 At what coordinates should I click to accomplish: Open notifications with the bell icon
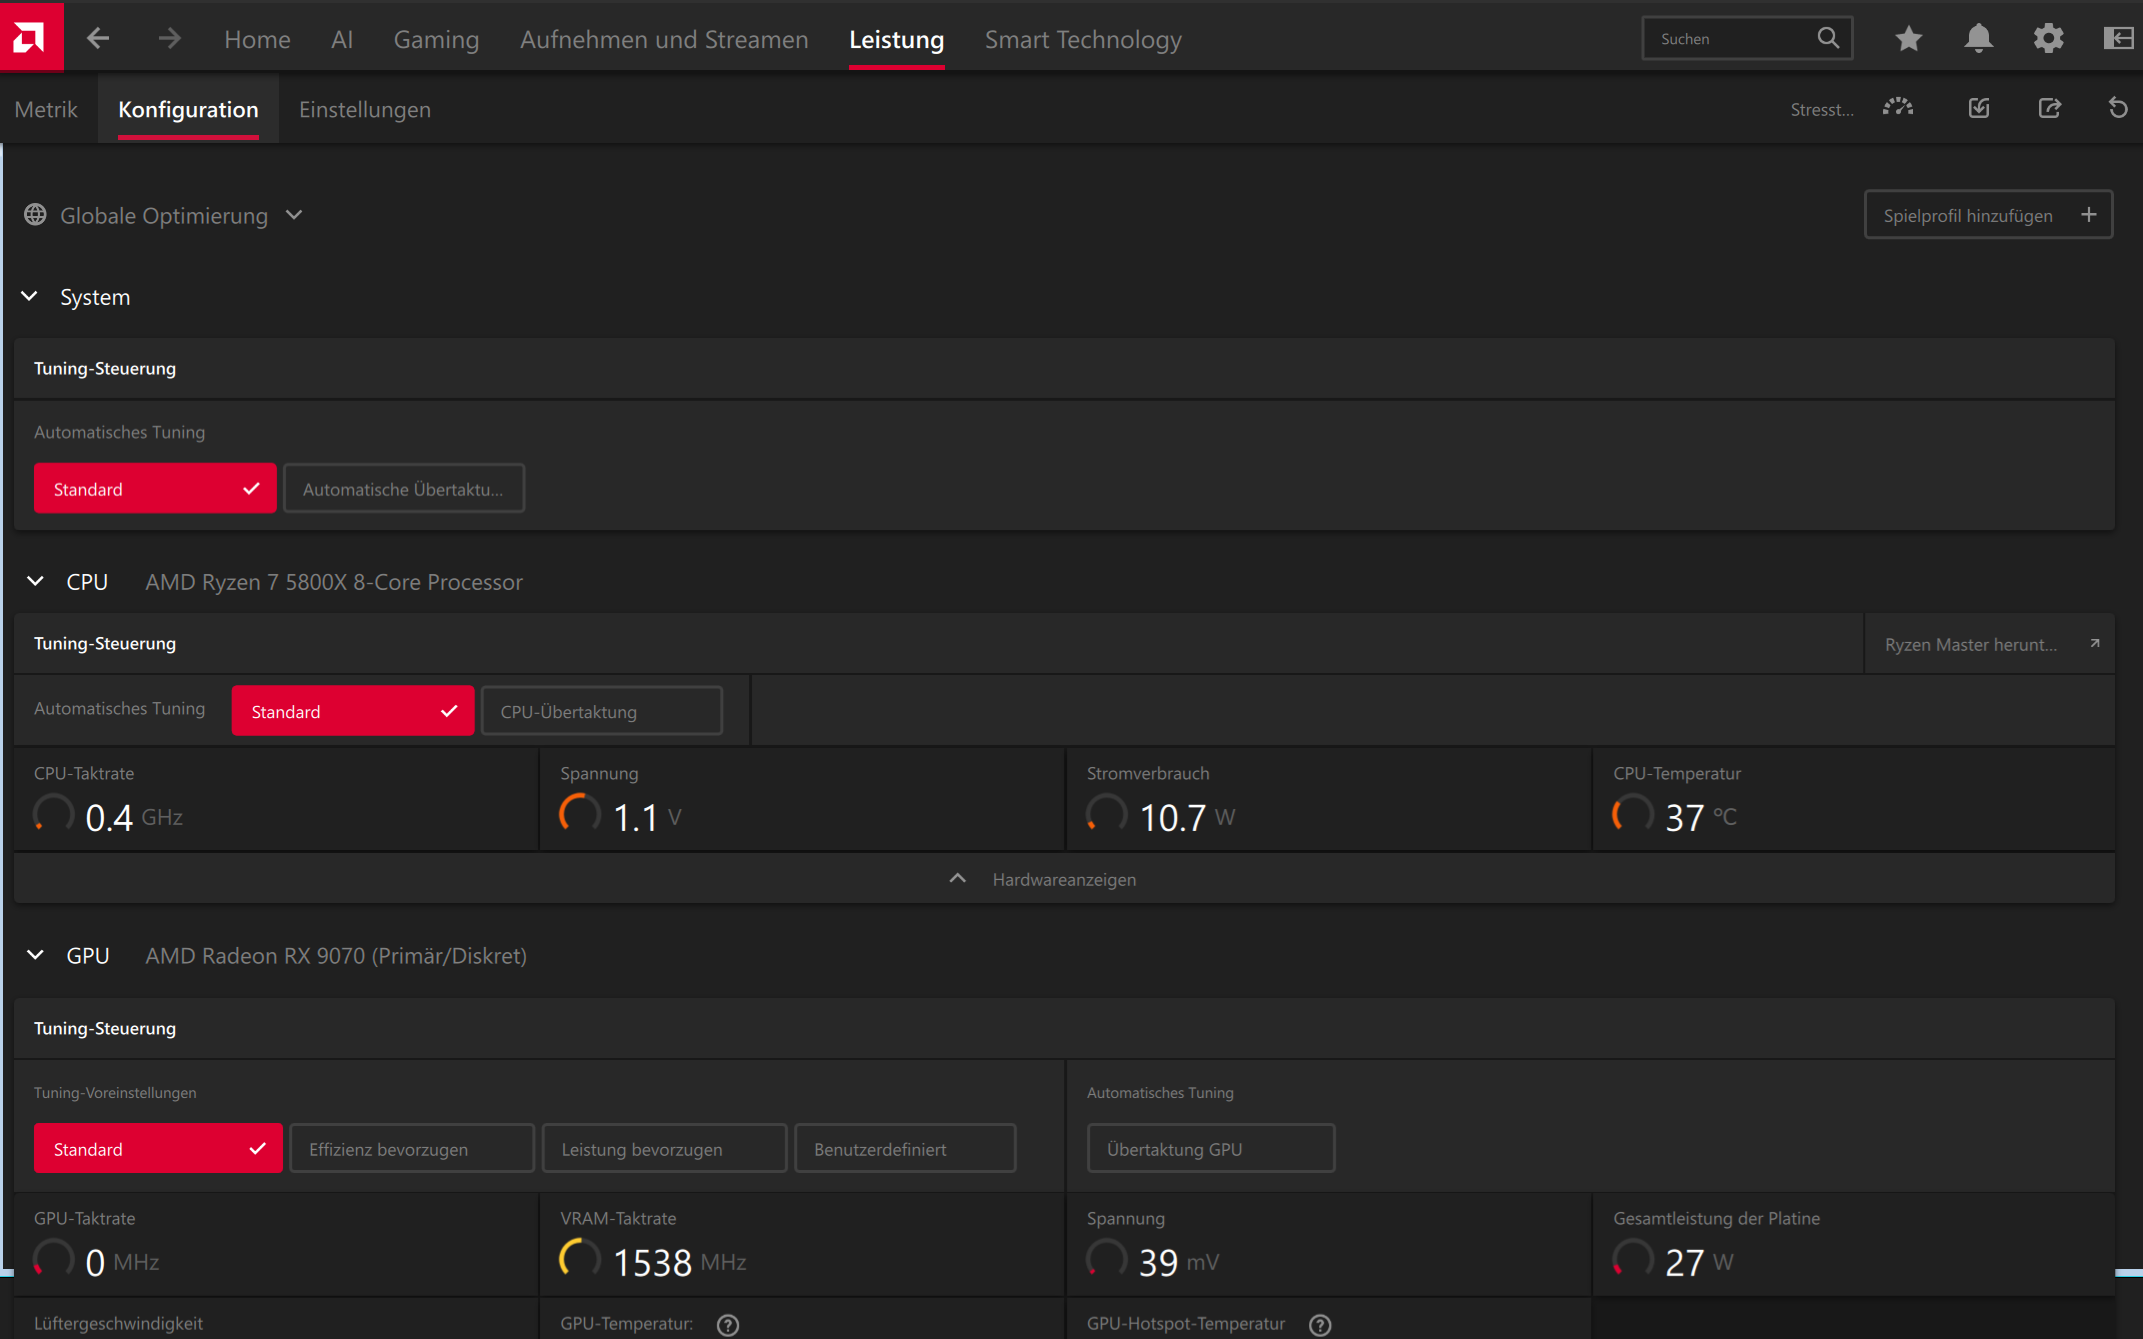(1978, 39)
